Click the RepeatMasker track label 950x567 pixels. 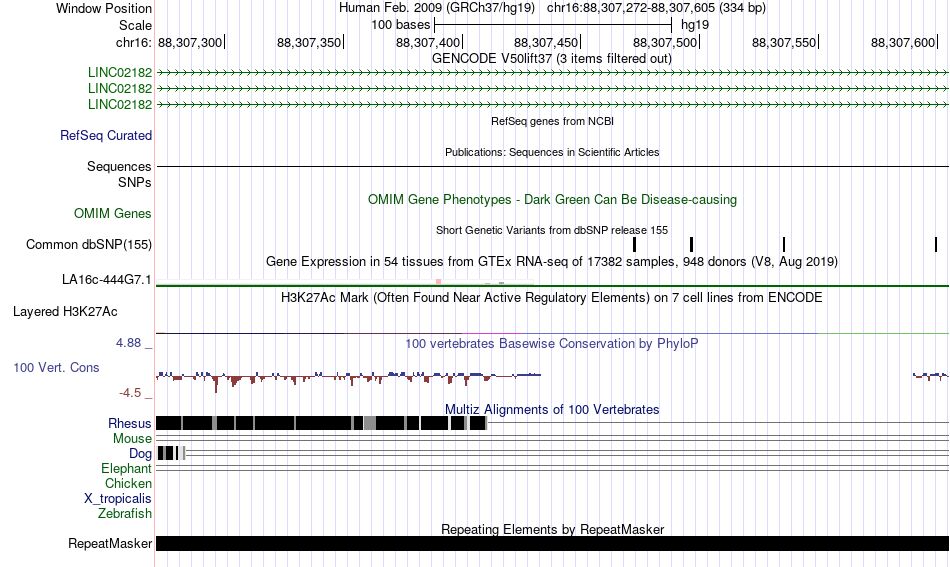[110, 543]
